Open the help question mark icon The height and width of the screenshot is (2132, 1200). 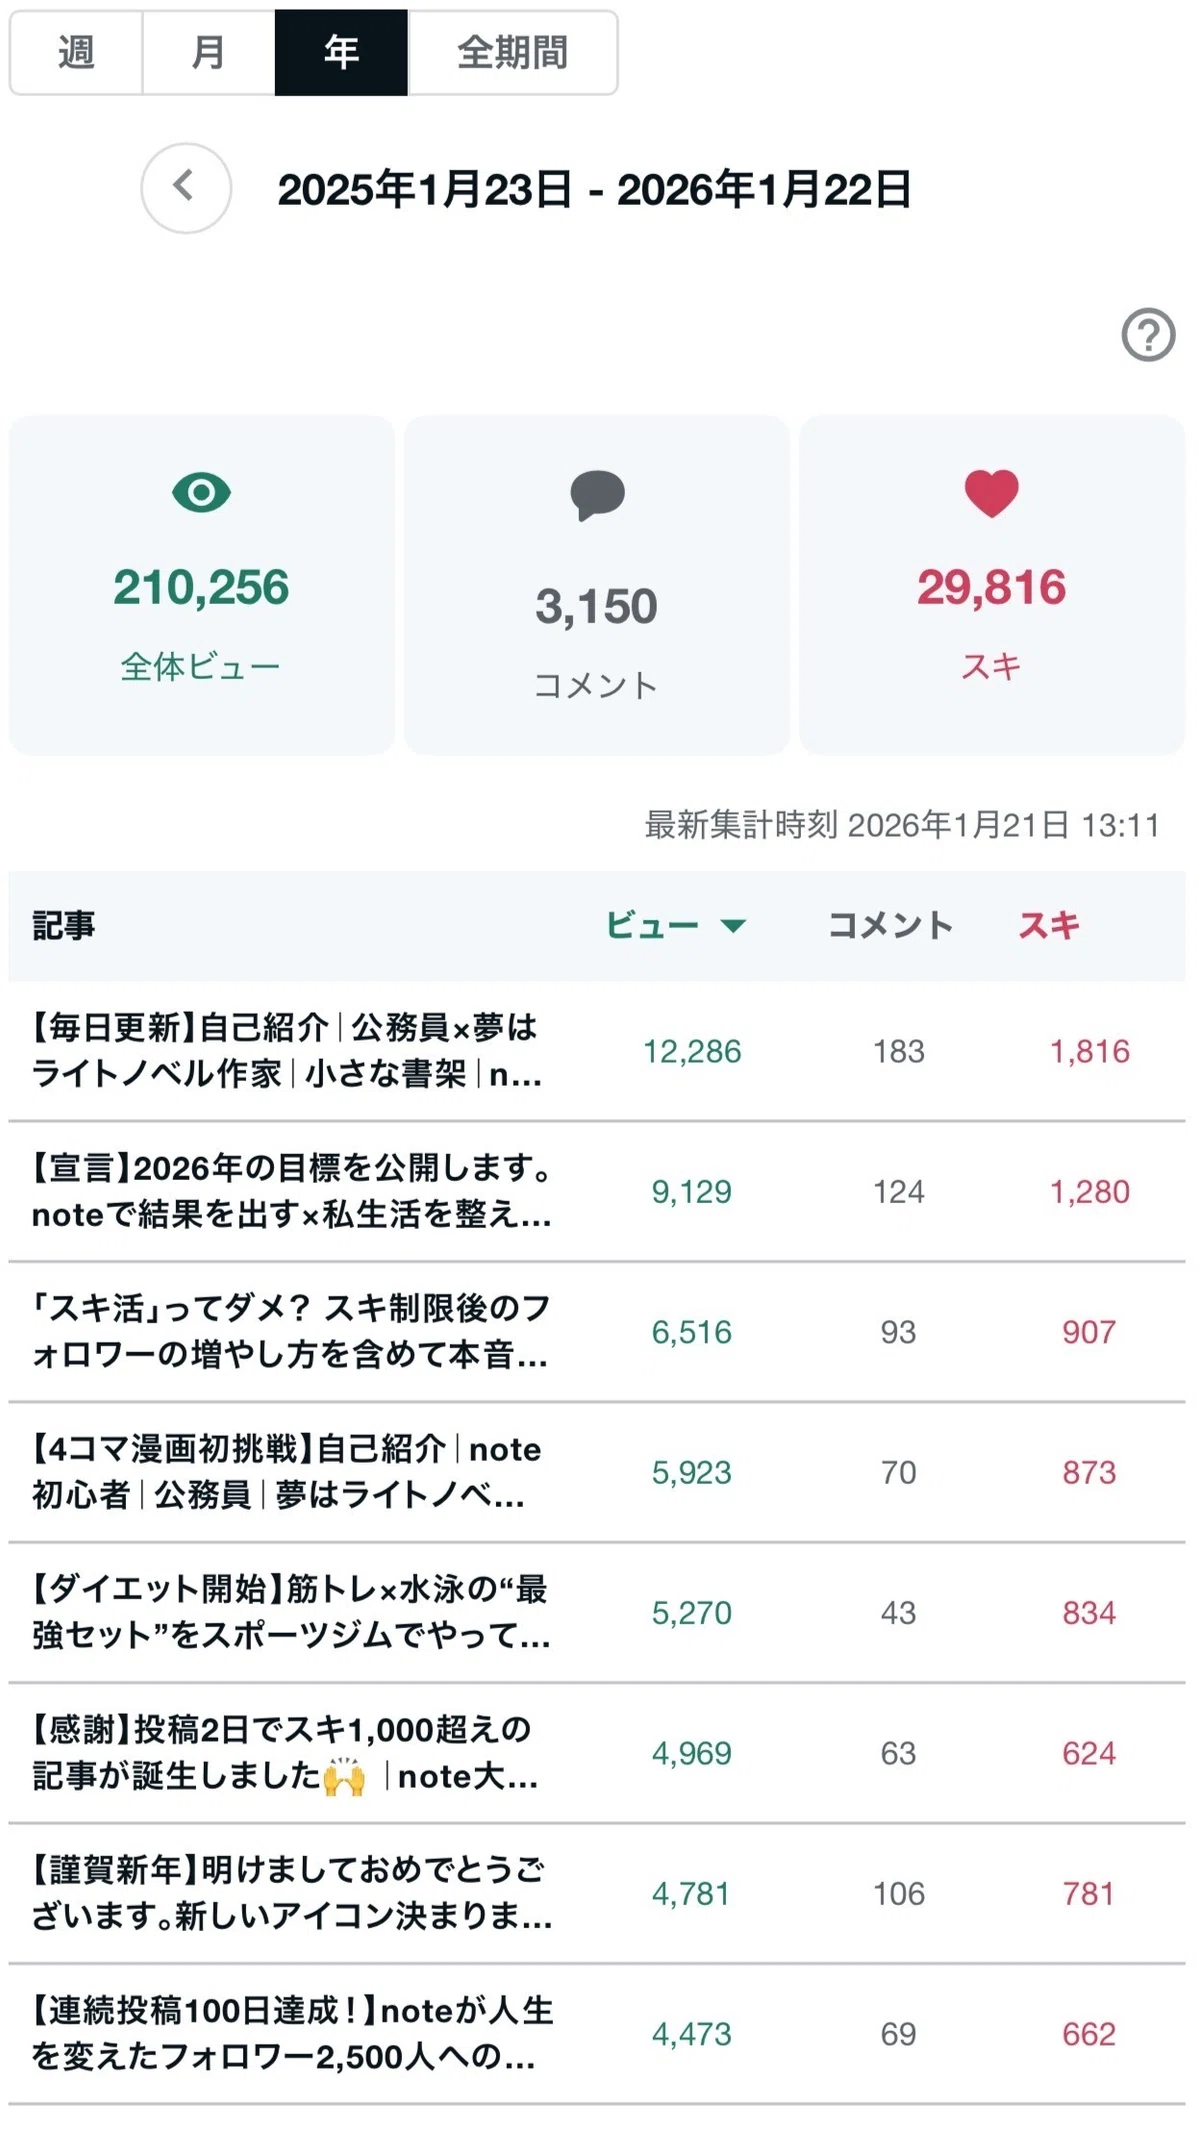click(x=1148, y=335)
